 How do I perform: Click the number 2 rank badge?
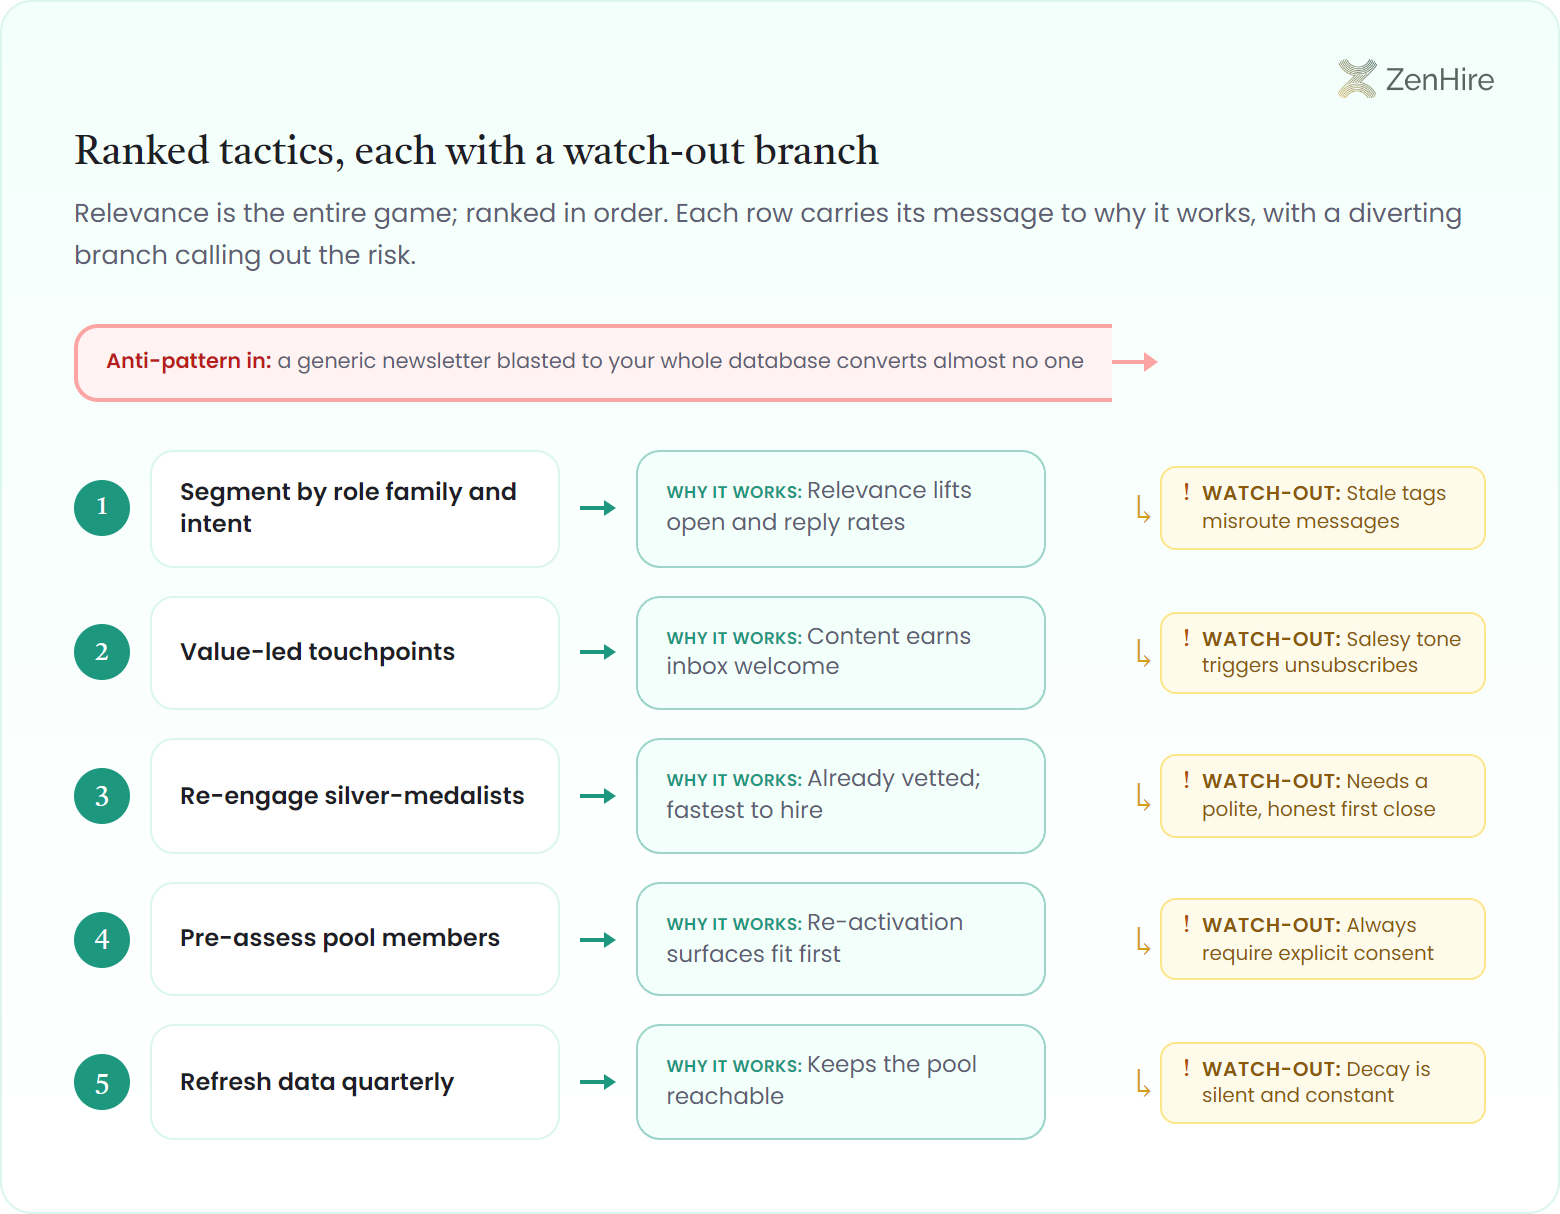[102, 652]
